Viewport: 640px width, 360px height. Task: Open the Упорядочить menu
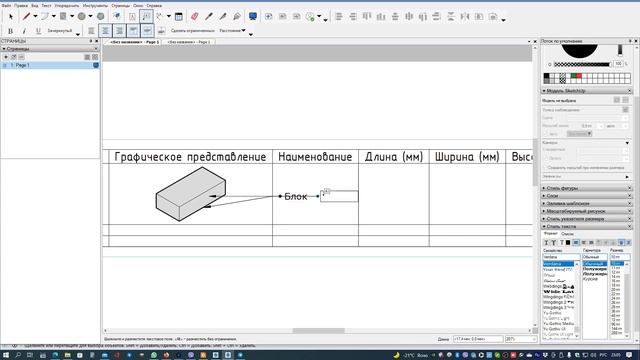[67, 6]
